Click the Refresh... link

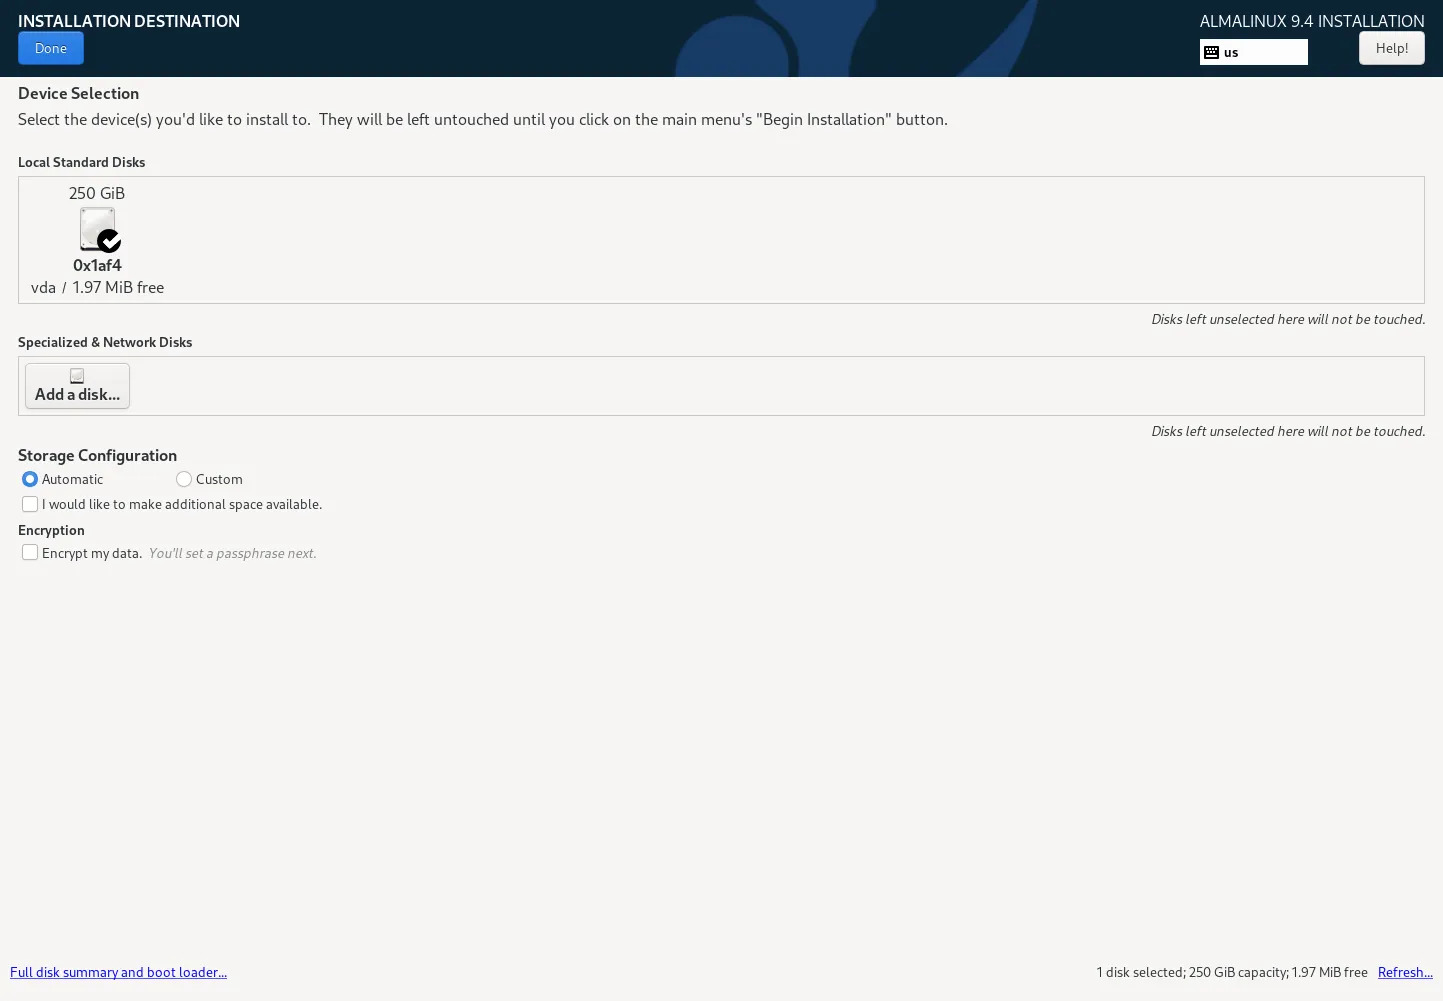1404,972
